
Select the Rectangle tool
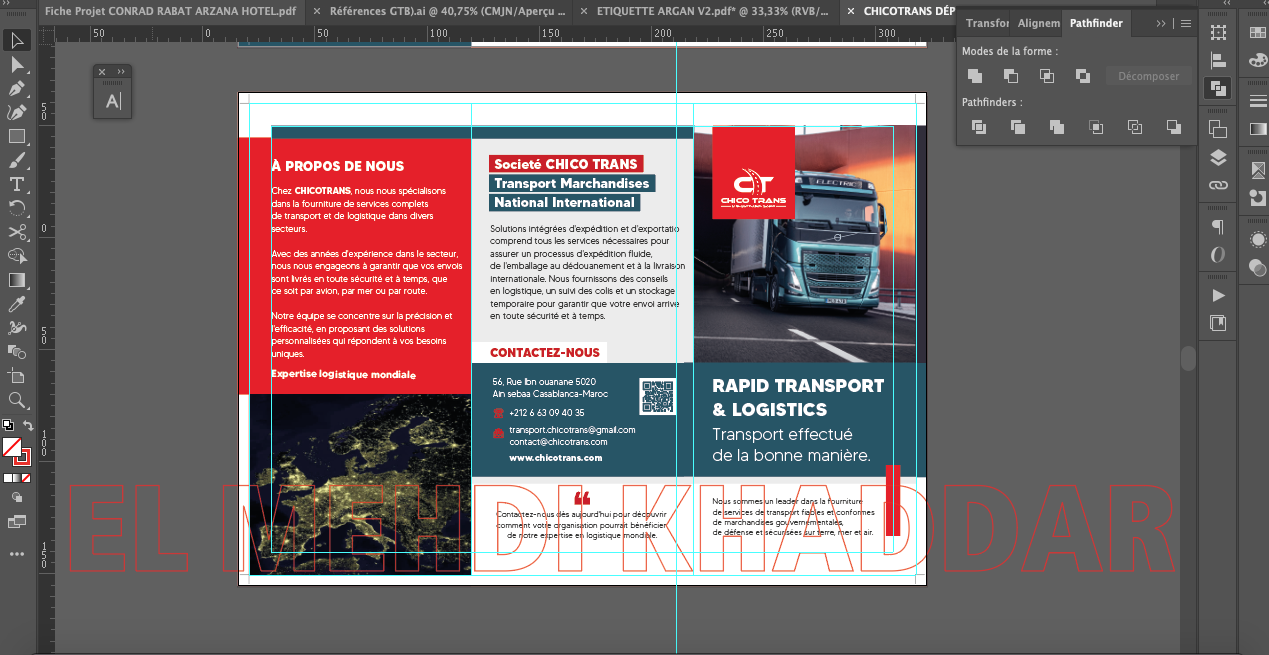pos(17,137)
